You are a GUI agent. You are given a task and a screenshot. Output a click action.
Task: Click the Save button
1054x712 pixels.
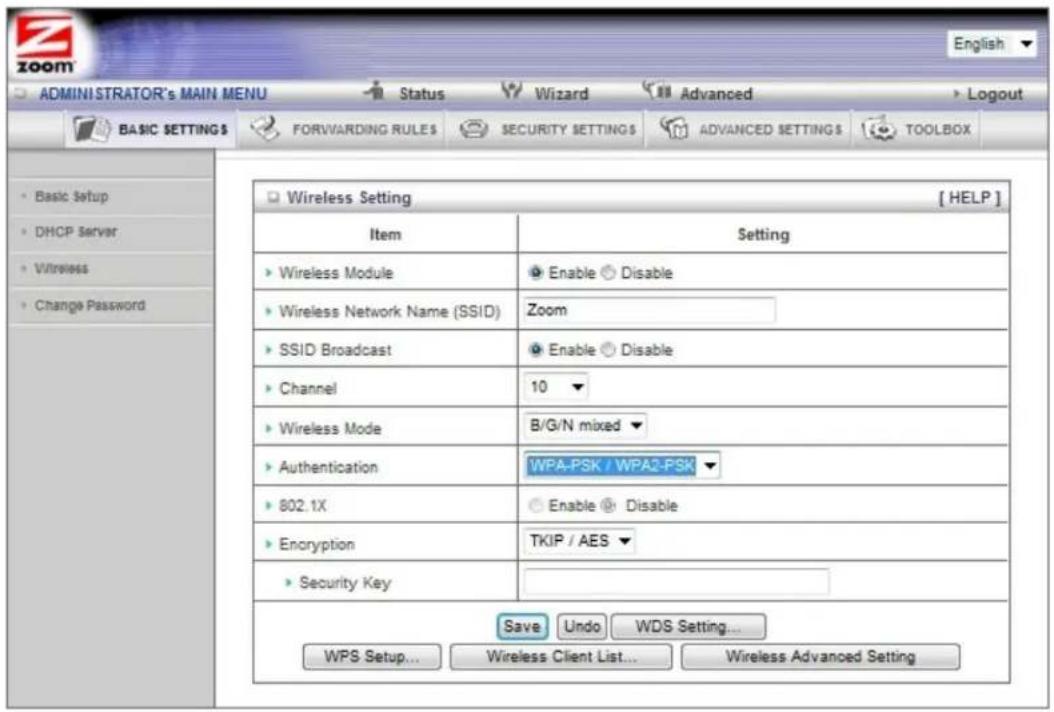point(522,627)
